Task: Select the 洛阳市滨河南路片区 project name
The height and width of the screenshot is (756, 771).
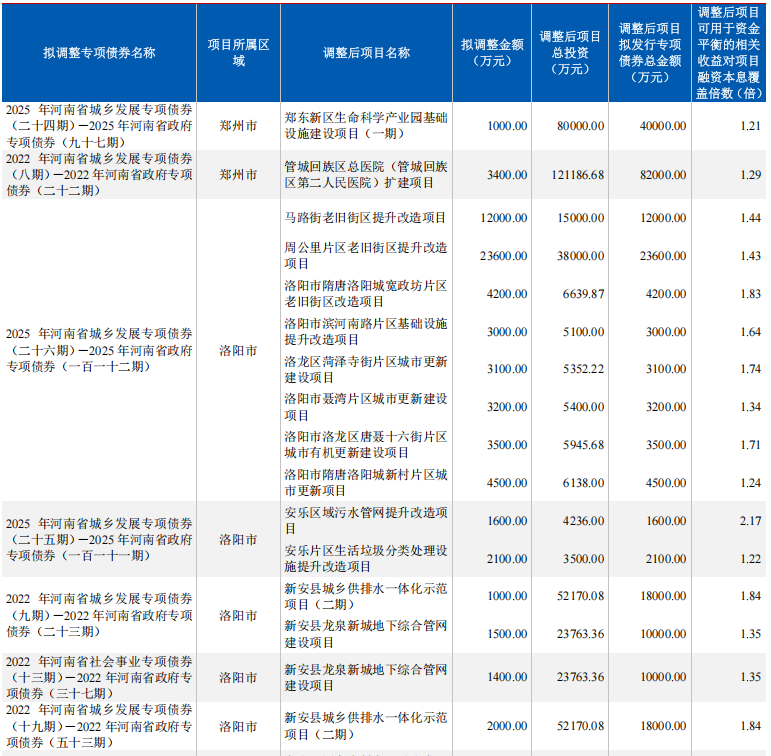Action: [x=366, y=332]
